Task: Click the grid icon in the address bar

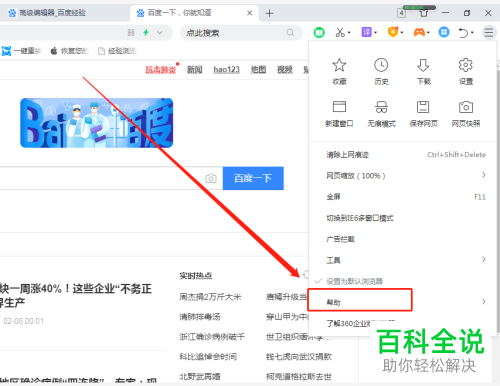Action: click(131, 32)
